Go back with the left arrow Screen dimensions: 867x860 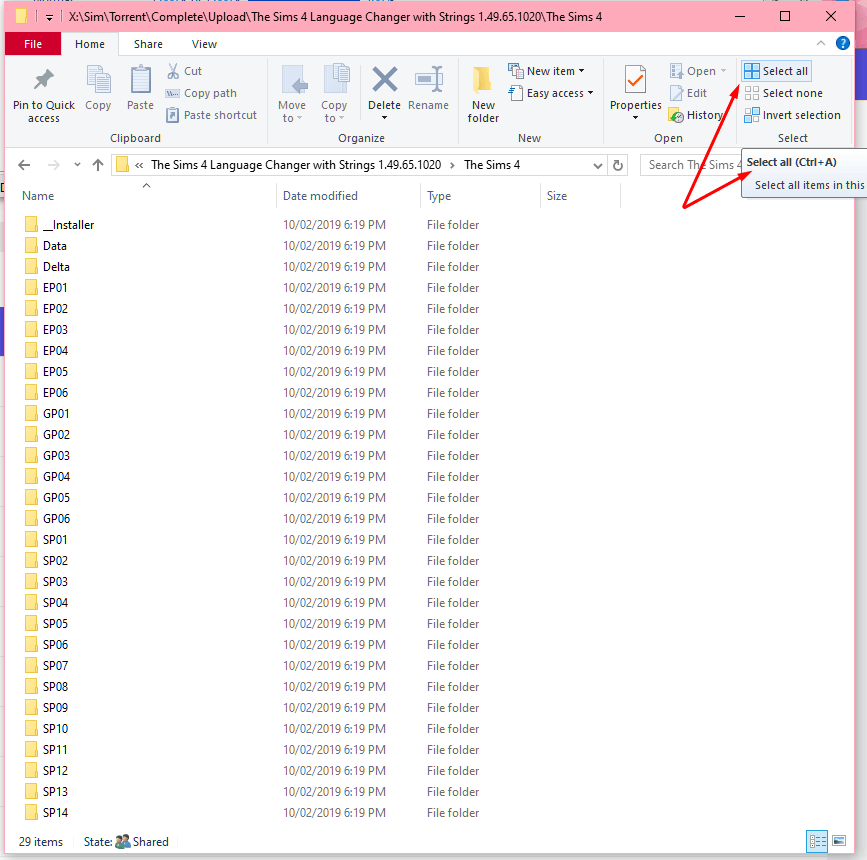coord(24,165)
